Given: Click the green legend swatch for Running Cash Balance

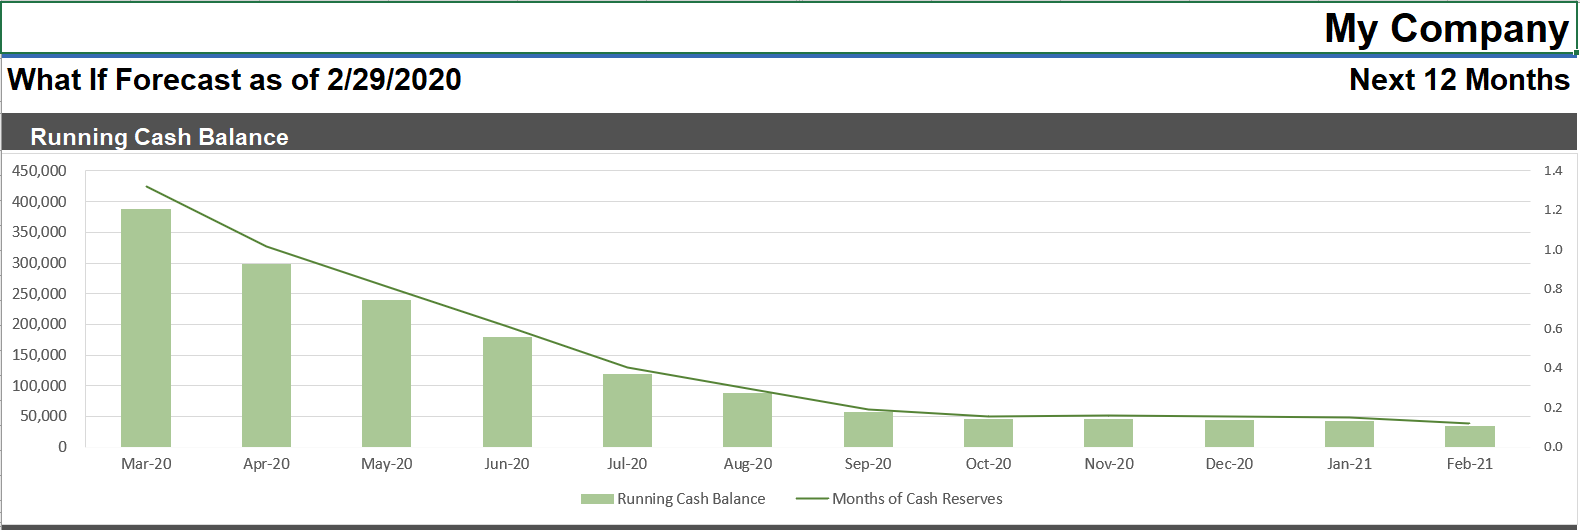Looking at the screenshot, I should click(x=597, y=499).
